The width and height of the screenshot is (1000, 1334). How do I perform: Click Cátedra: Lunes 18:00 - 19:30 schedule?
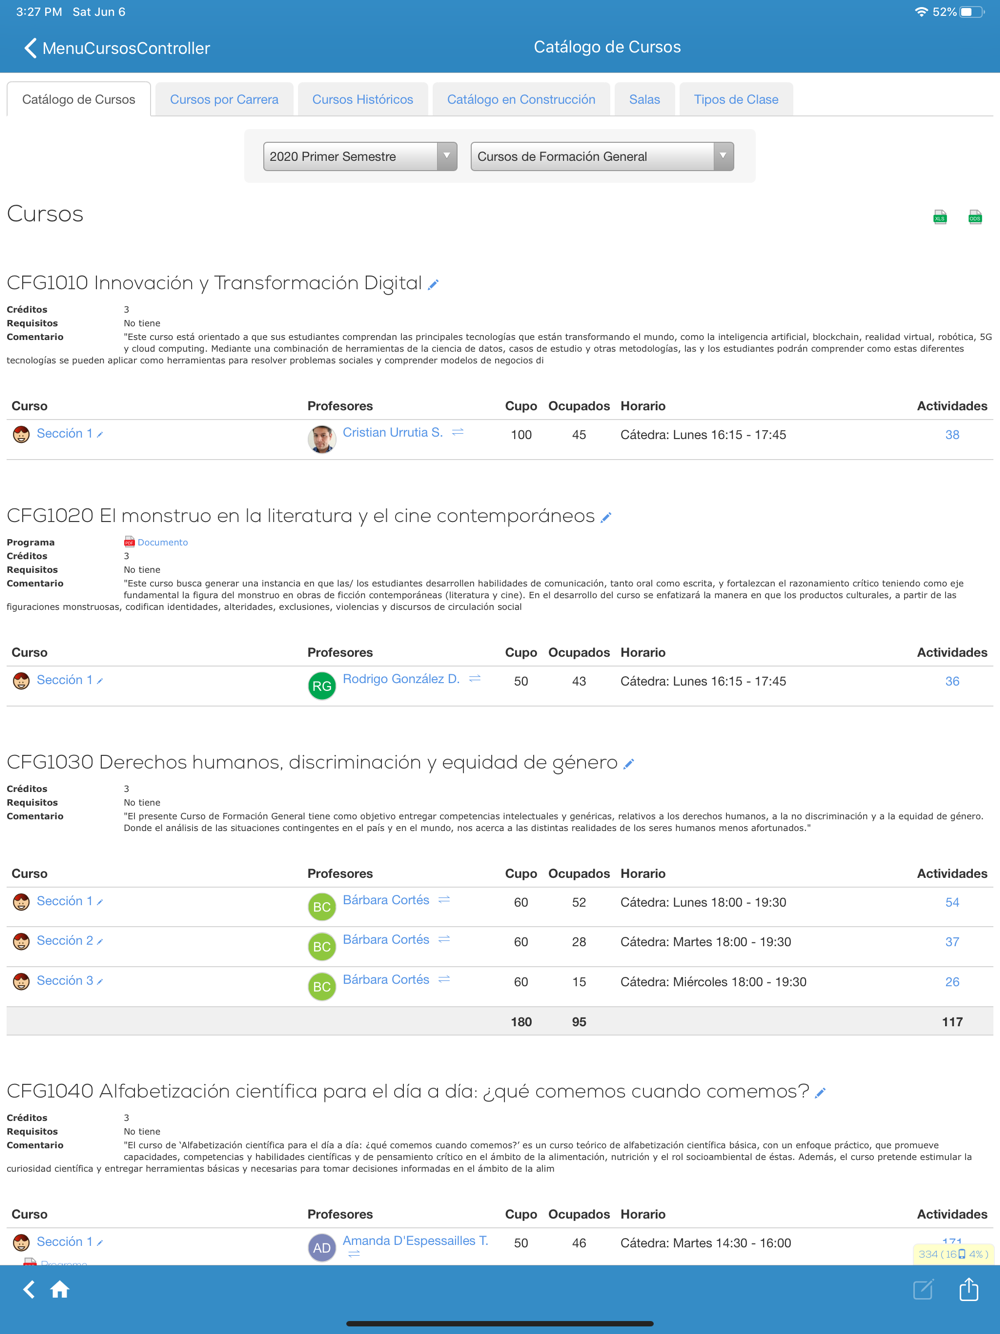pyautogui.click(x=703, y=902)
